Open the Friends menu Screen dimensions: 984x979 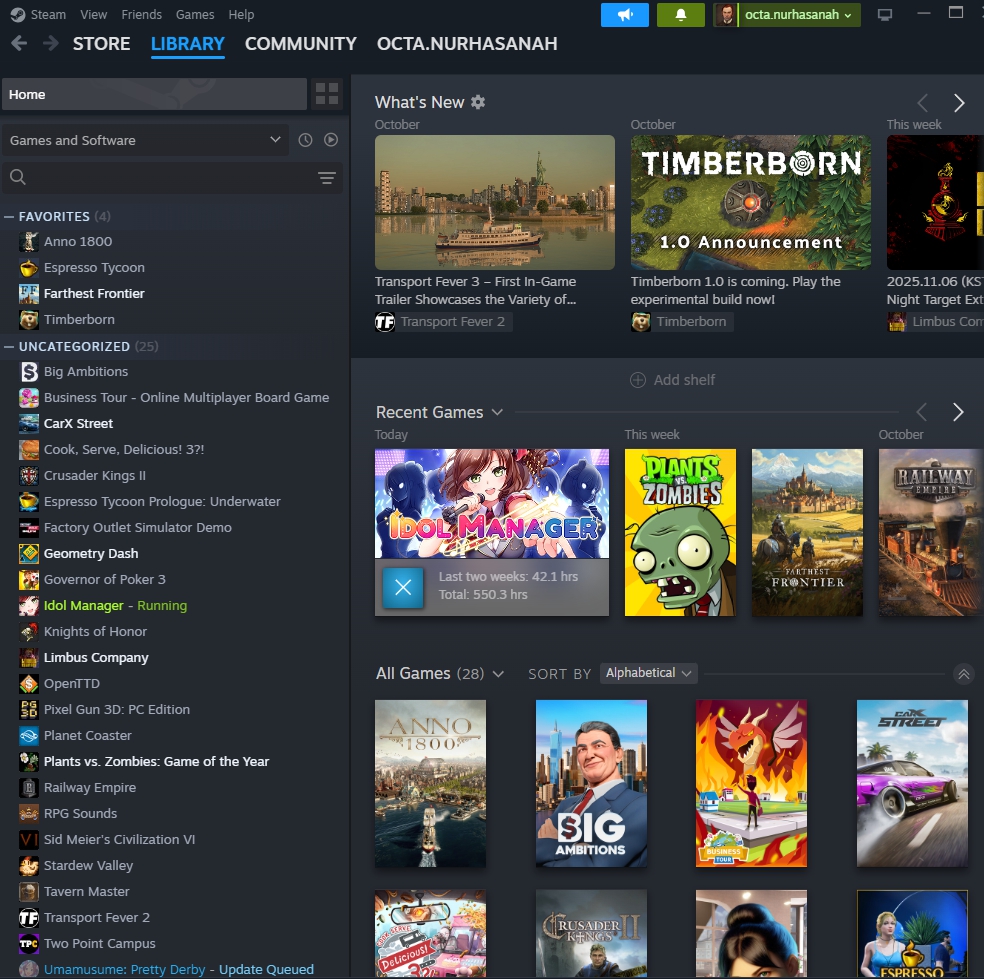click(x=141, y=15)
